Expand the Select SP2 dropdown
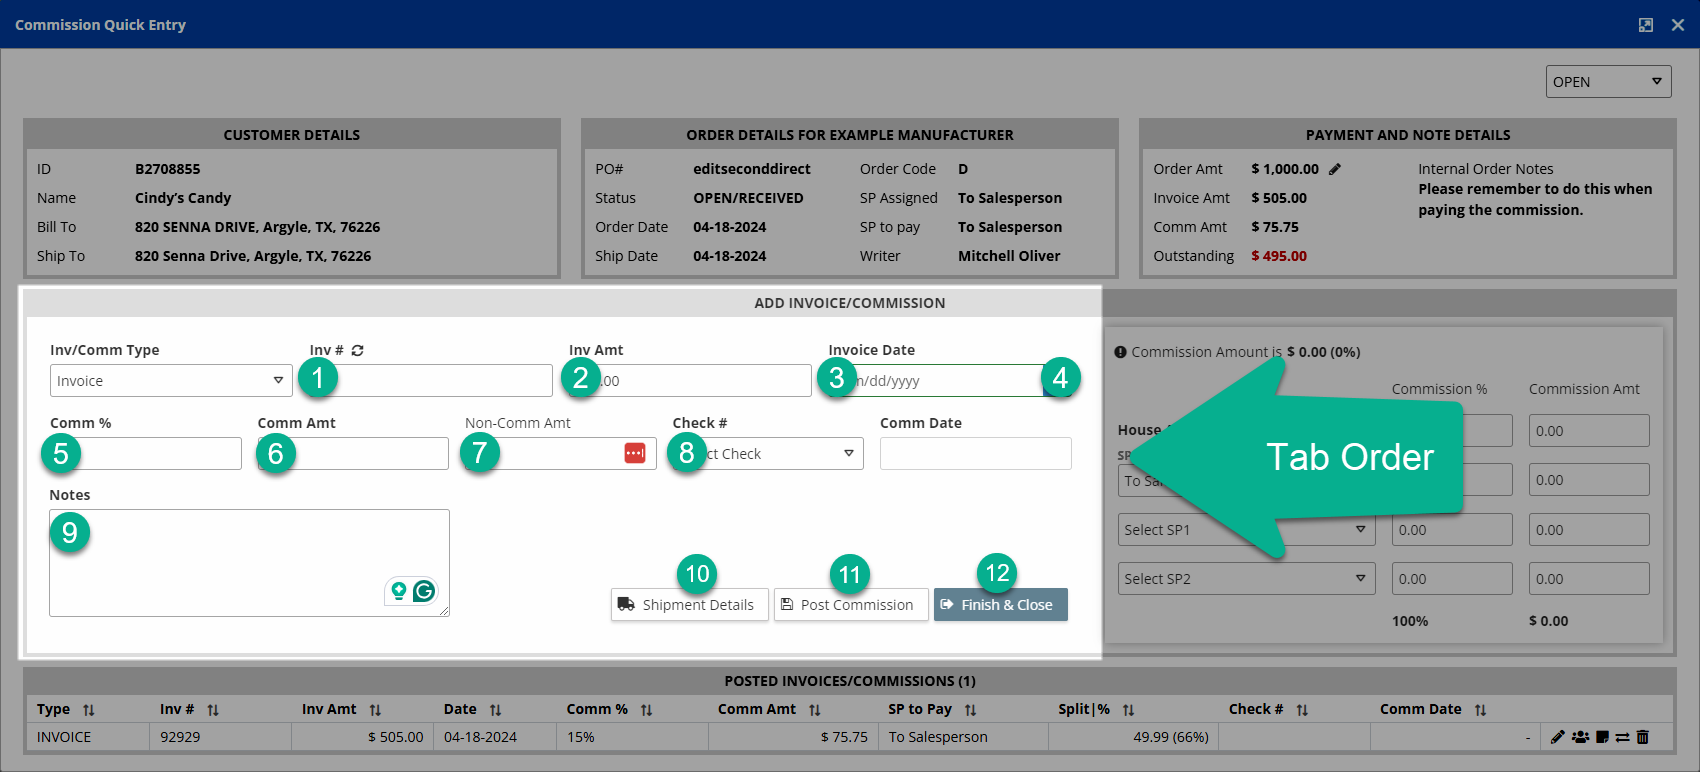This screenshot has height=772, width=1700. (x=1246, y=579)
